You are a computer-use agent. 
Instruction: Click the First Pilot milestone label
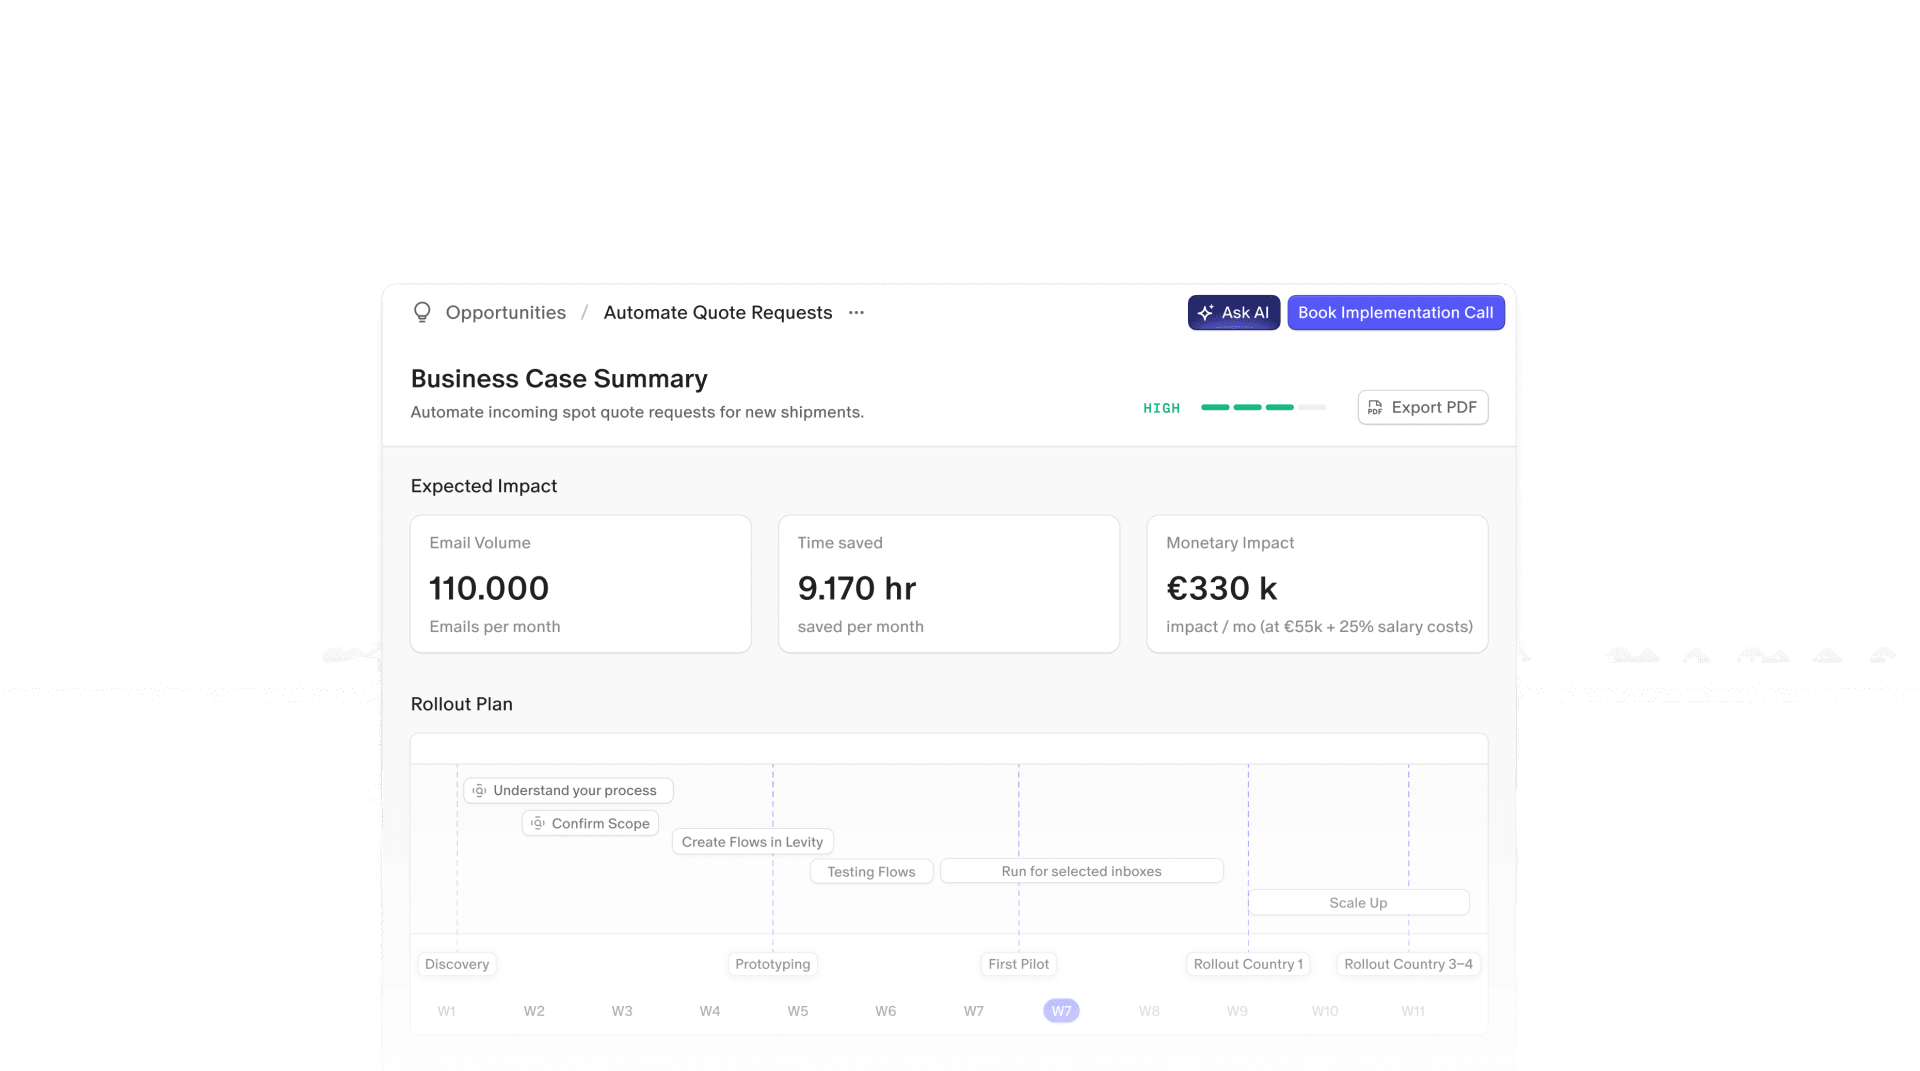pos(1019,965)
